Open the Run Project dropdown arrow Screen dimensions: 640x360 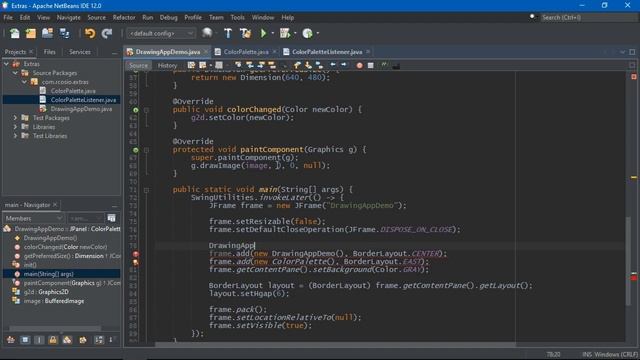[272, 33]
